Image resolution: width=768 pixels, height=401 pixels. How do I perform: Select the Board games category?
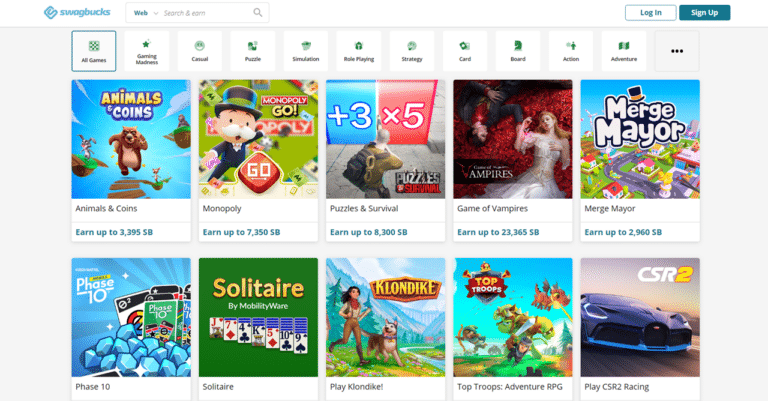pyautogui.click(x=518, y=51)
